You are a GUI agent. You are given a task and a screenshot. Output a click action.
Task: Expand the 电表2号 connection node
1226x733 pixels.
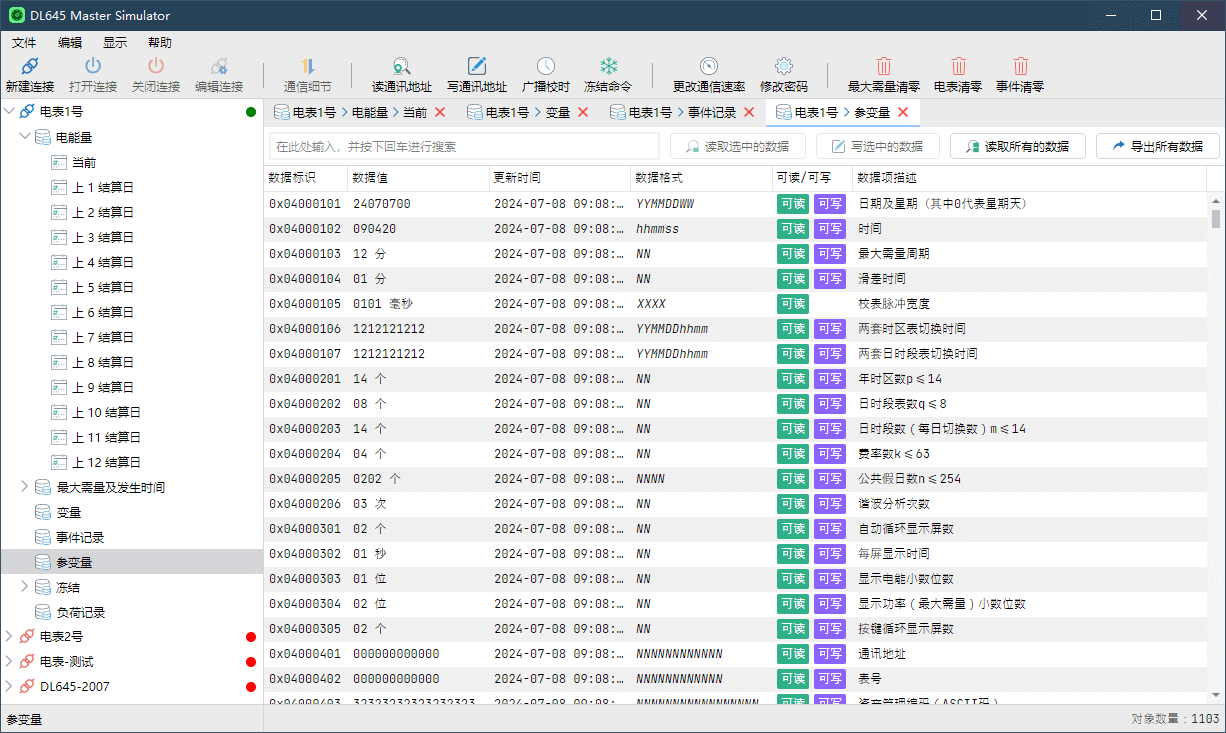[x=9, y=636]
